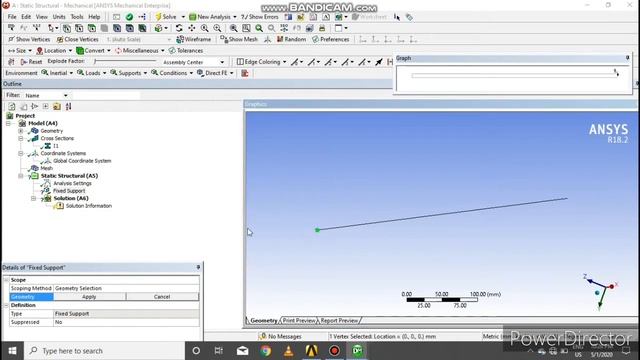Click the Label tool icon at toolbar start
Screen dimensions: 640x360
11,28
